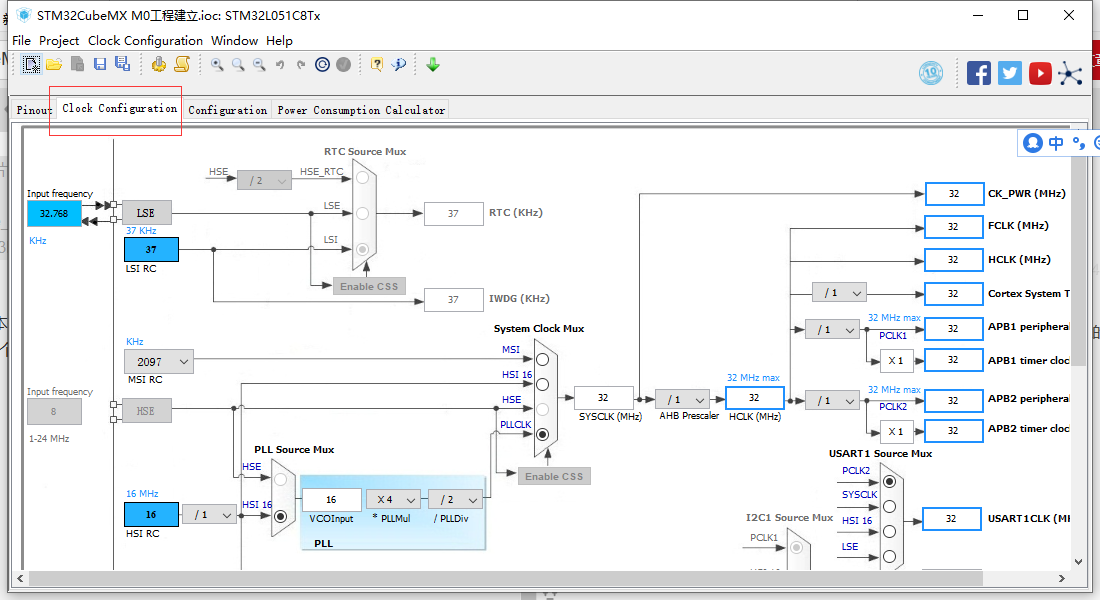Select HSI 16 in USART1 Source Mux
Image resolution: width=1100 pixels, height=600 pixels.
(x=890, y=531)
